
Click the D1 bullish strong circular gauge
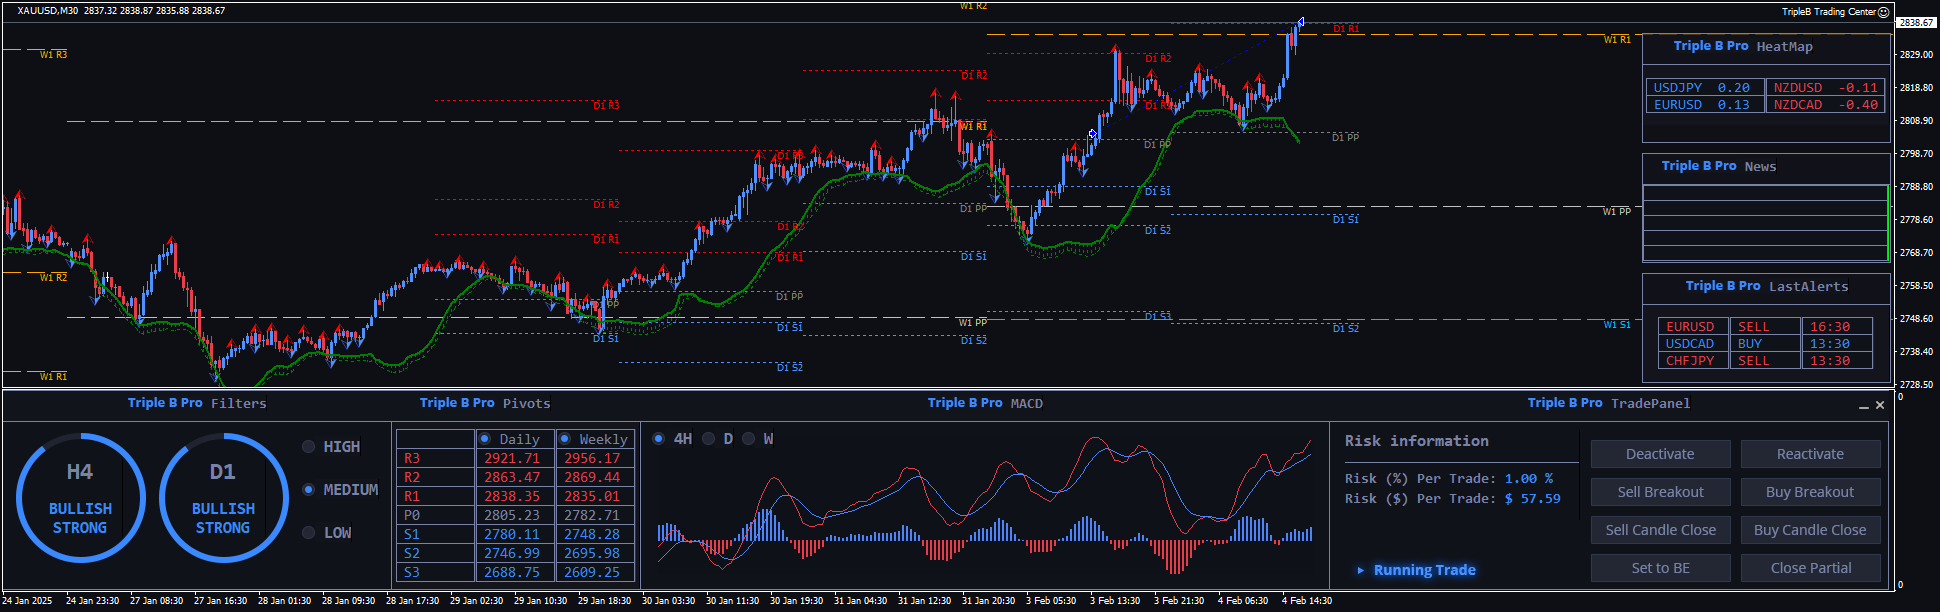point(223,498)
